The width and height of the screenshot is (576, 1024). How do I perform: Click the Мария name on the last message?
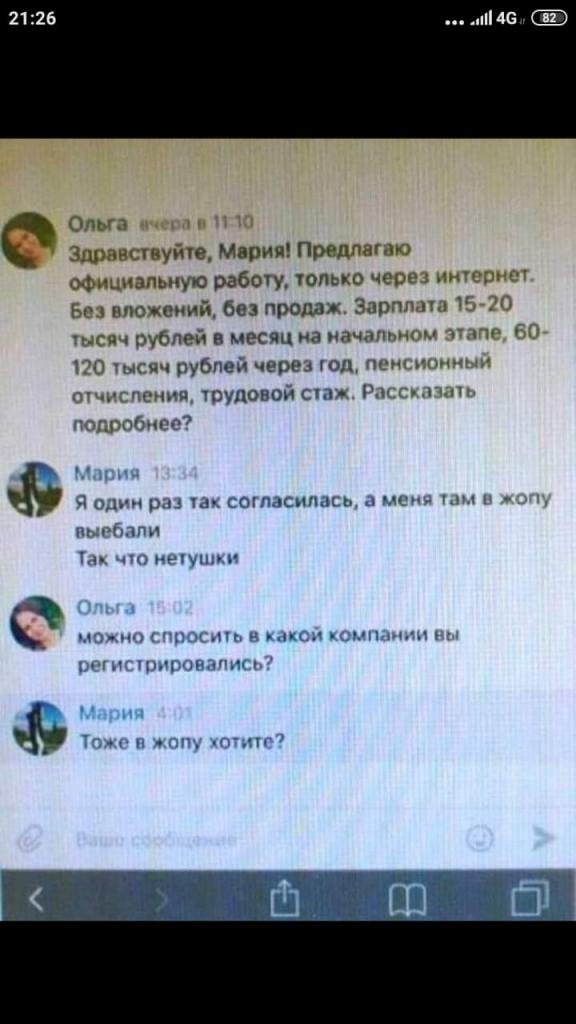pos(108,714)
